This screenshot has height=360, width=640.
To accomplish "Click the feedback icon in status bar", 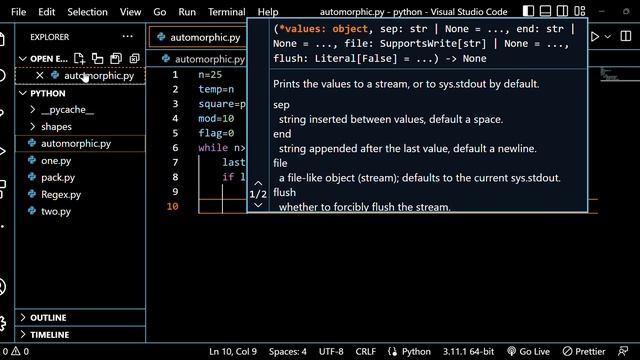I will (623, 351).
